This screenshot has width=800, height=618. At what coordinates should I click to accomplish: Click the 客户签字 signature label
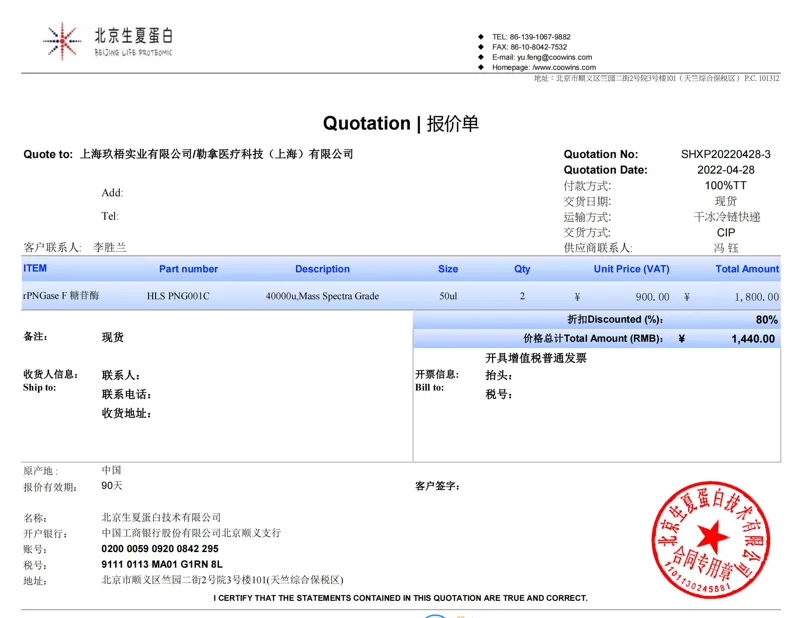pos(437,486)
